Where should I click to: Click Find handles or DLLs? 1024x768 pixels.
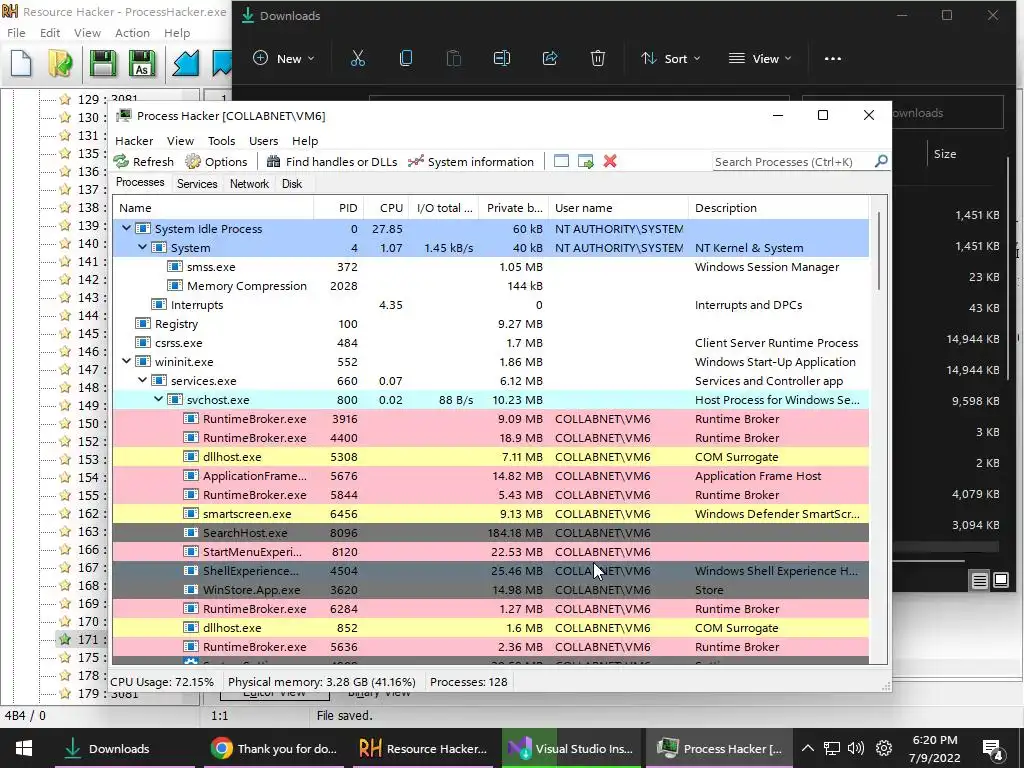point(332,161)
